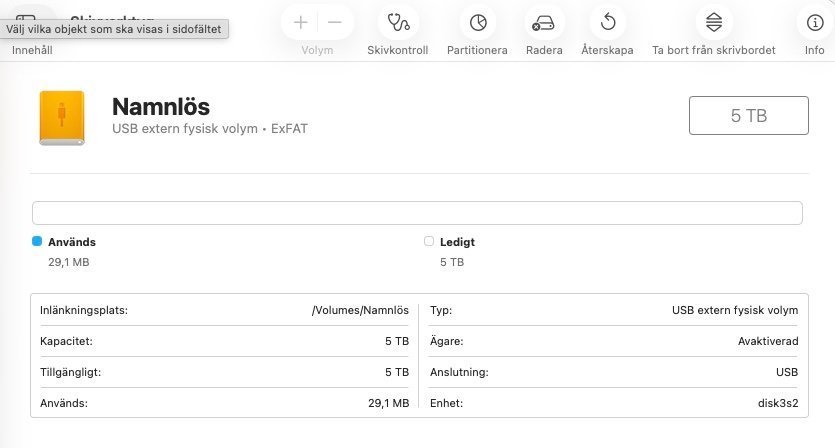Click the plus button to add volume
The width and height of the screenshot is (835, 448).
pyautogui.click(x=300, y=22)
